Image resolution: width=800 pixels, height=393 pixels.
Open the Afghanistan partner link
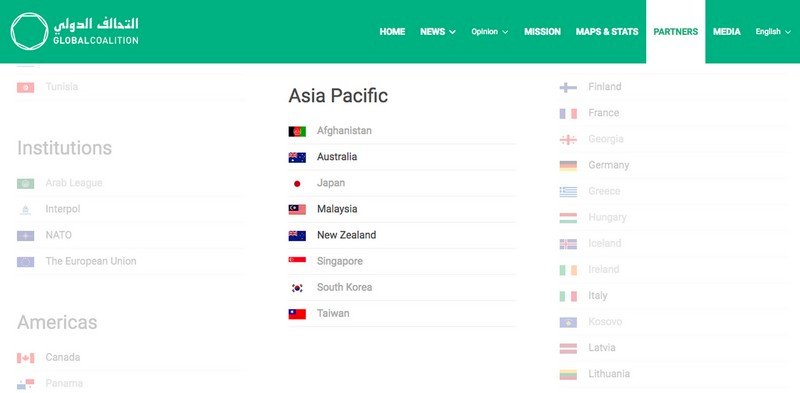tap(344, 131)
